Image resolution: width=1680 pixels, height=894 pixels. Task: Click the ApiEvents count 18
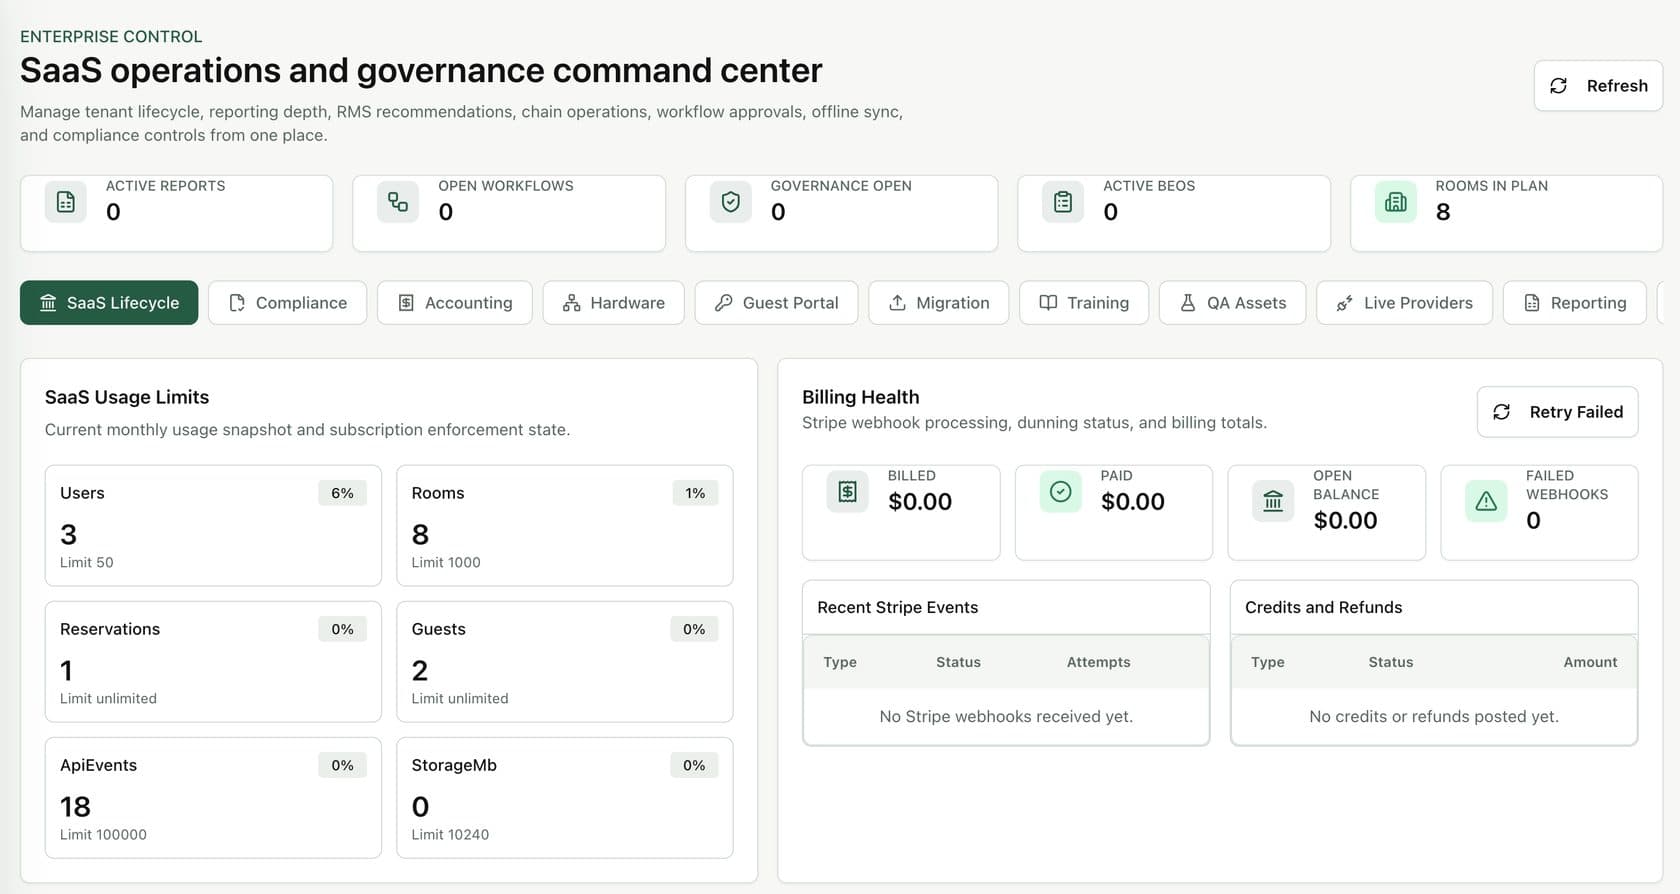75,806
